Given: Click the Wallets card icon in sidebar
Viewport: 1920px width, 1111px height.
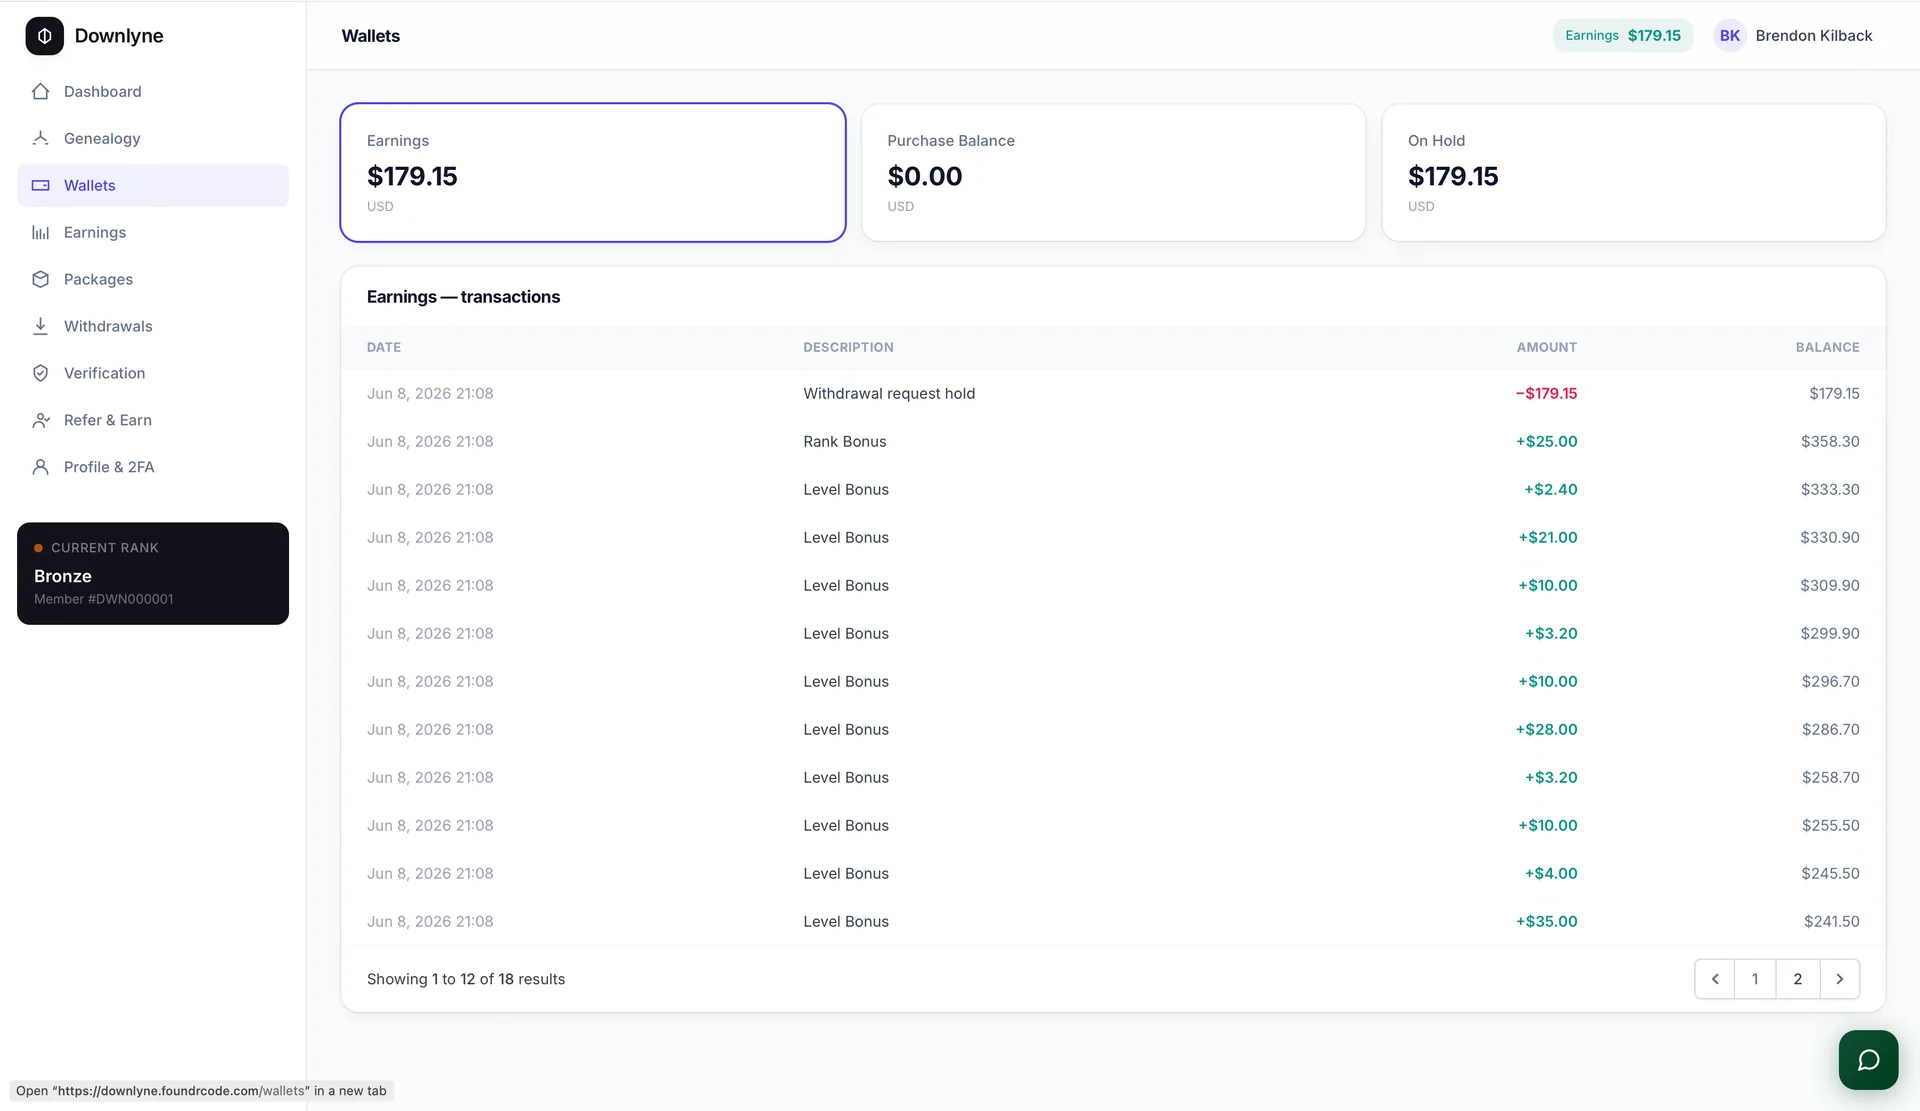Looking at the screenshot, I should pos(41,185).
